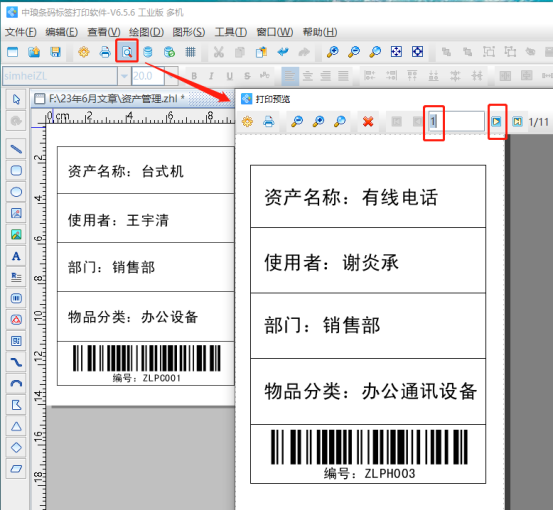Open the 窗口(W) menu

(275, 32)
